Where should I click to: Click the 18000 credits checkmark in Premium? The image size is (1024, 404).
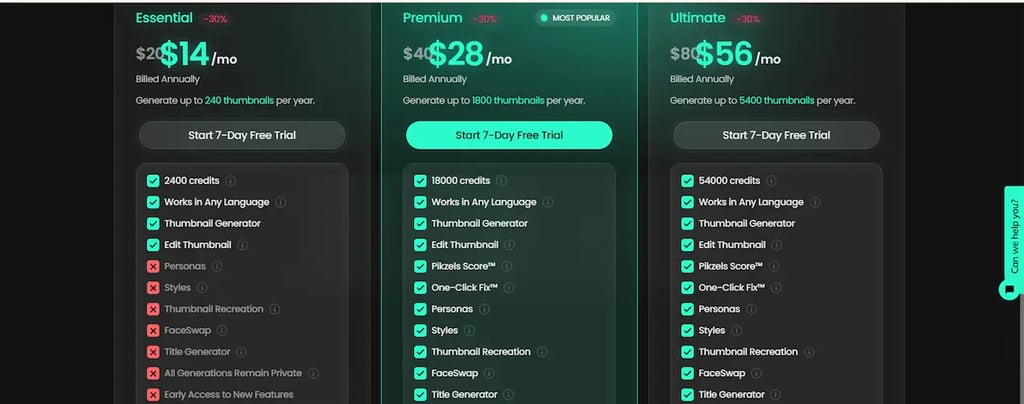(420, 181)
